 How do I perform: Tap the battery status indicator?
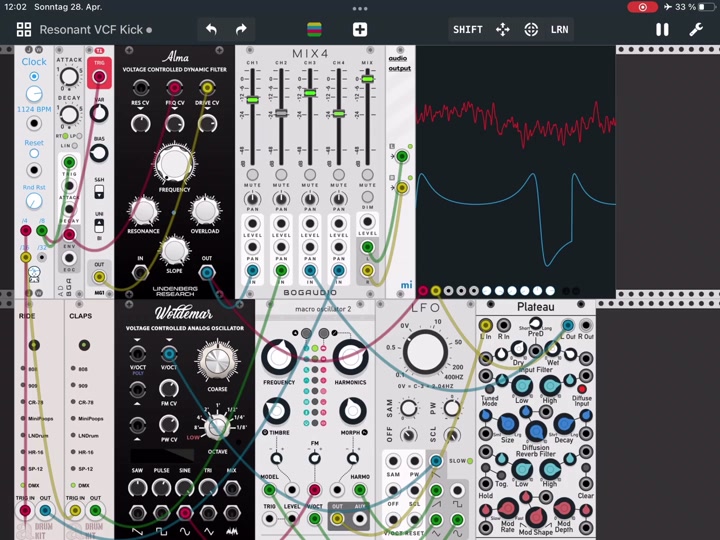click(707, 7)
